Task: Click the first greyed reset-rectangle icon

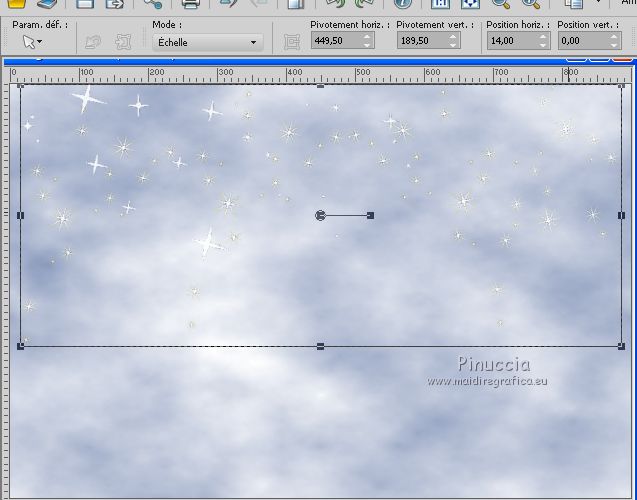Action: click(93, 42)
